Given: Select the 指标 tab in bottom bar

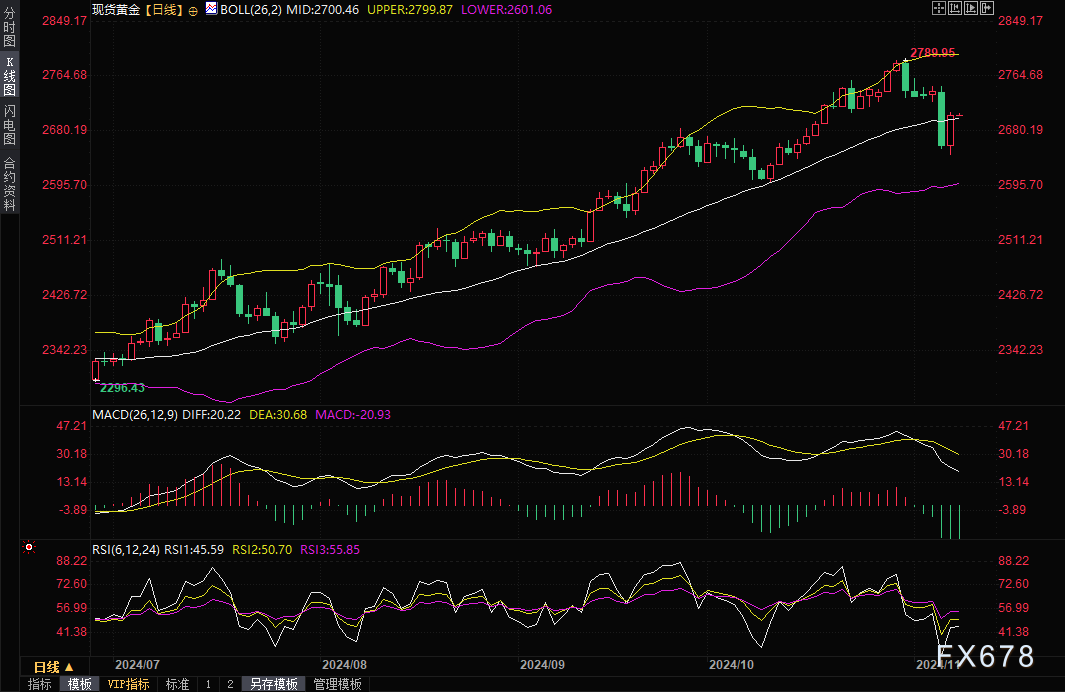Looking at the screenshot, I should pyautogui.click(x=40, y=684).
